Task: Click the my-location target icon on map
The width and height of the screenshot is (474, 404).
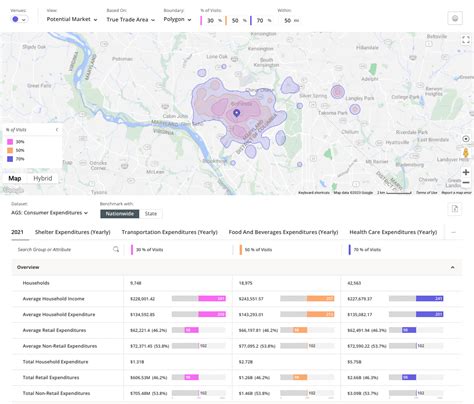Action: click(466, 139)
